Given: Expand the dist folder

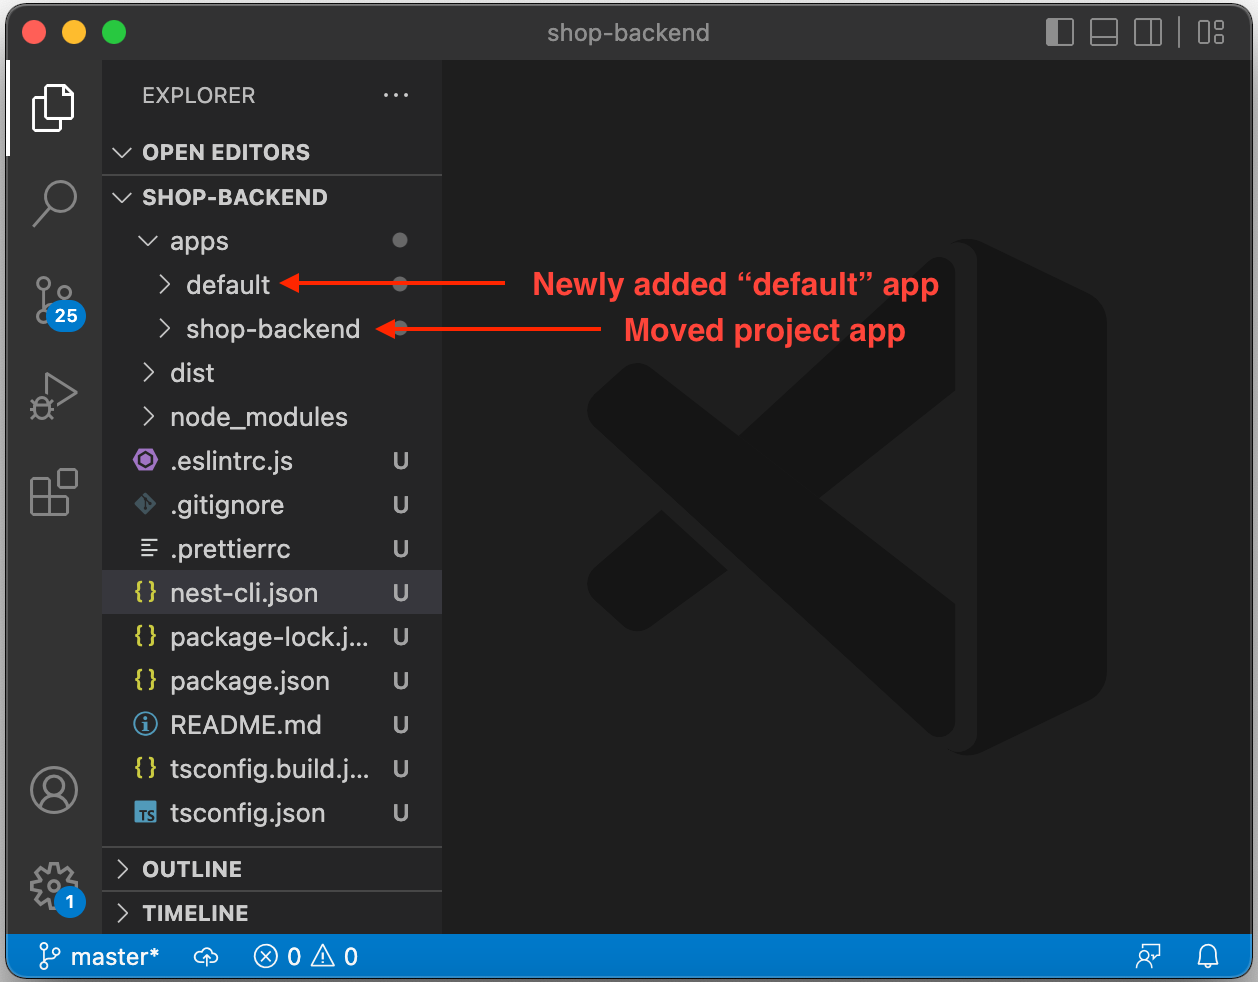Looking at the screenshot, I should click(x=272, y=373).
